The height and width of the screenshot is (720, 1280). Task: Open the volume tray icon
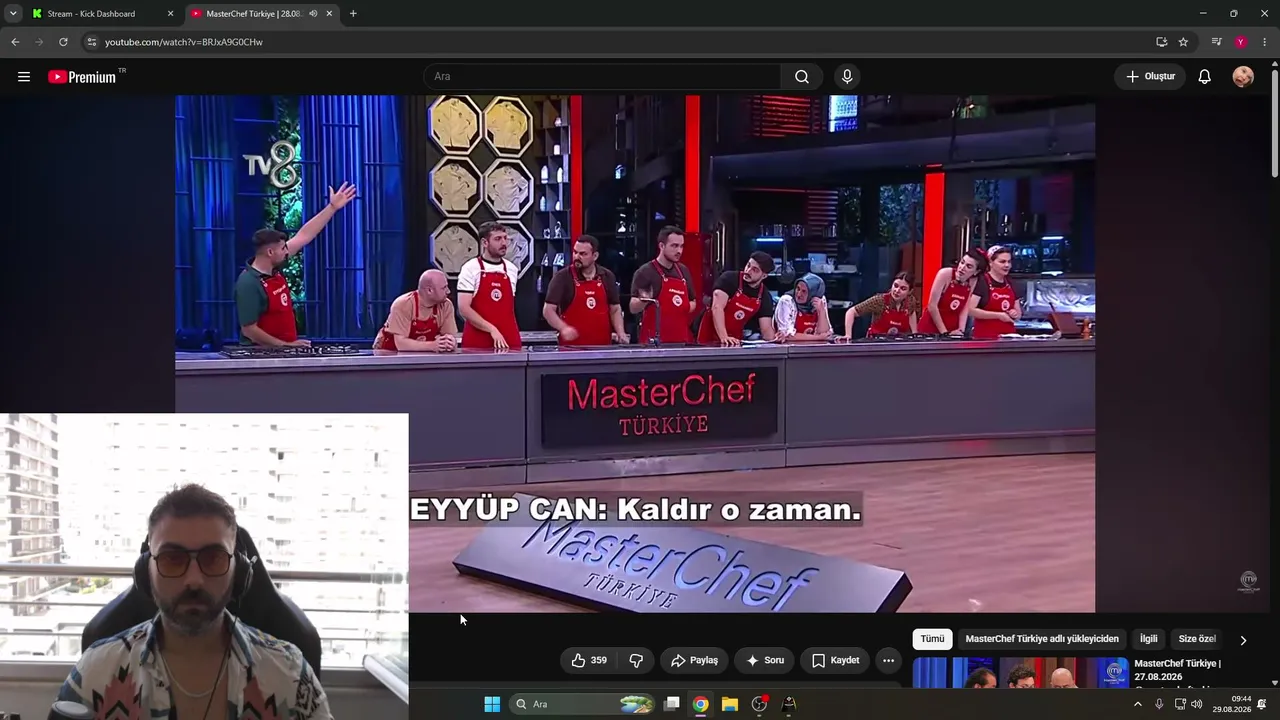(x=1197, y=704)
